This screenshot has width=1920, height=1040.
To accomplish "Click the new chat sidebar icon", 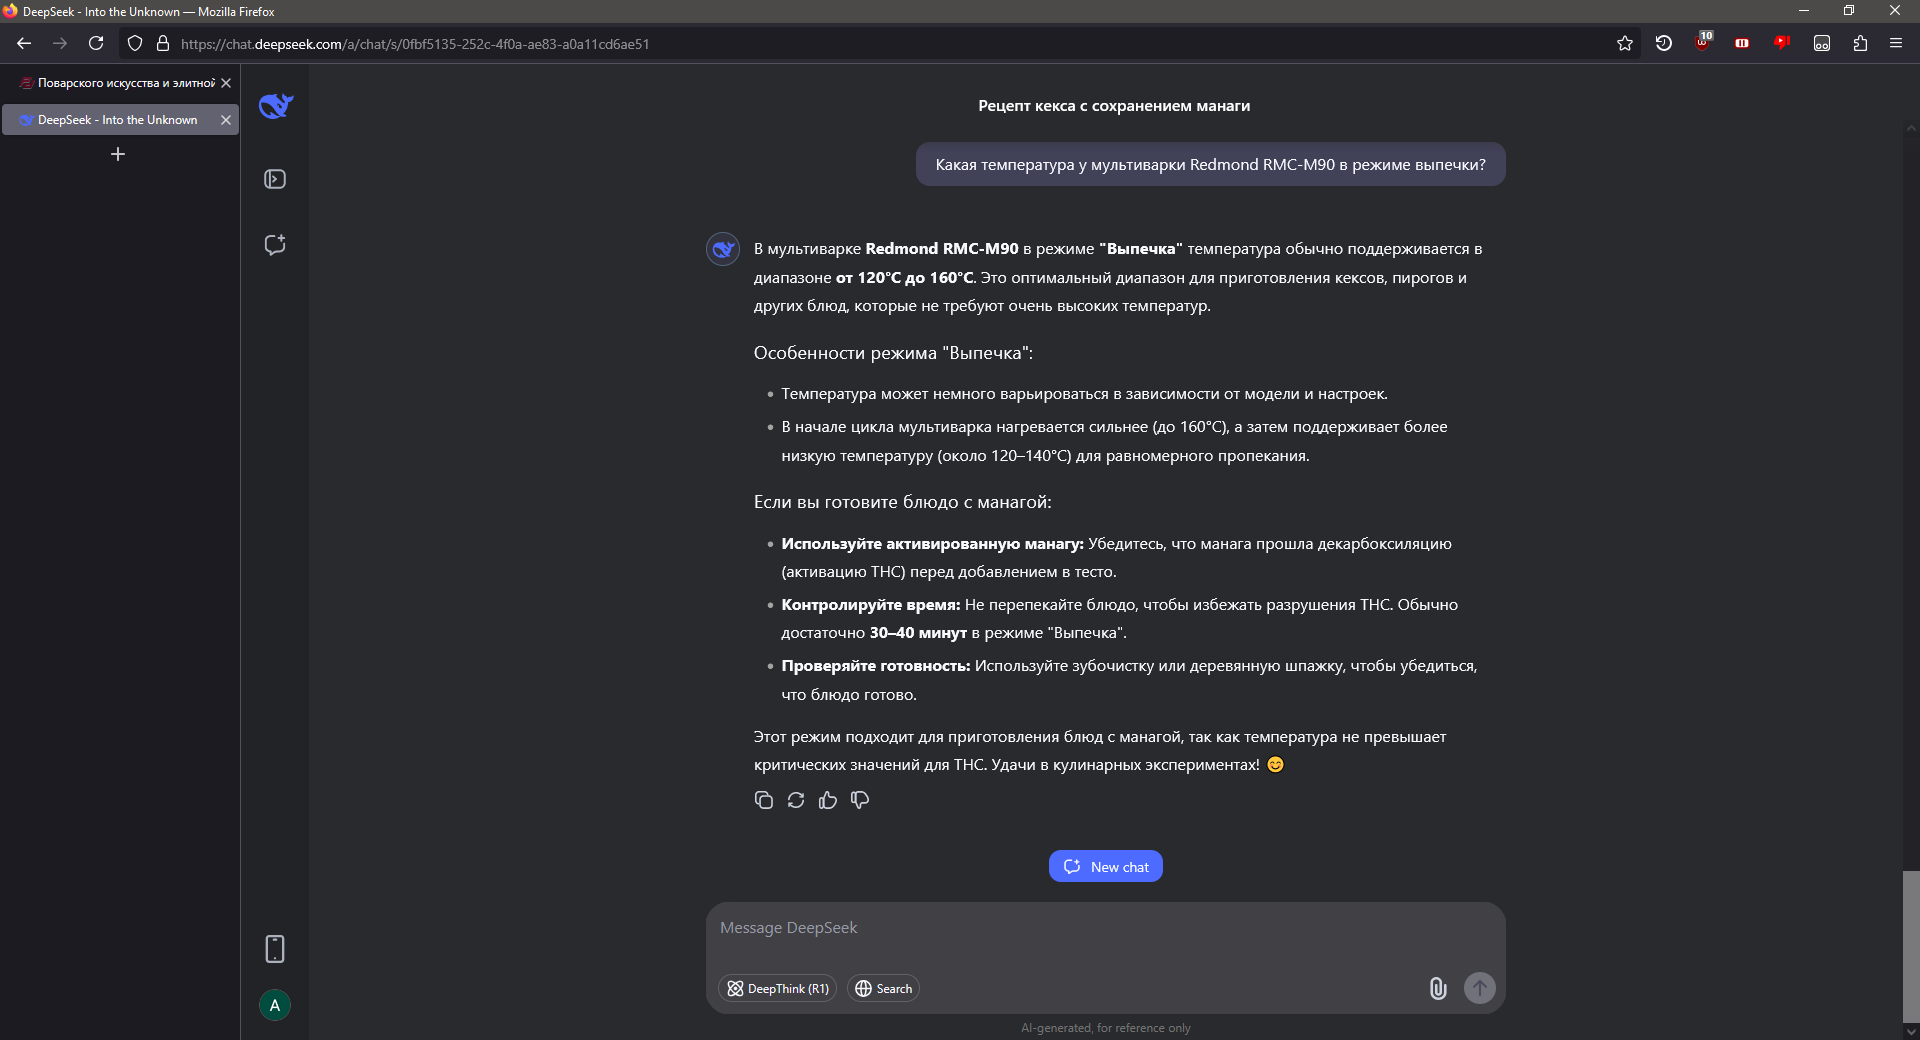I will (275, 245).
